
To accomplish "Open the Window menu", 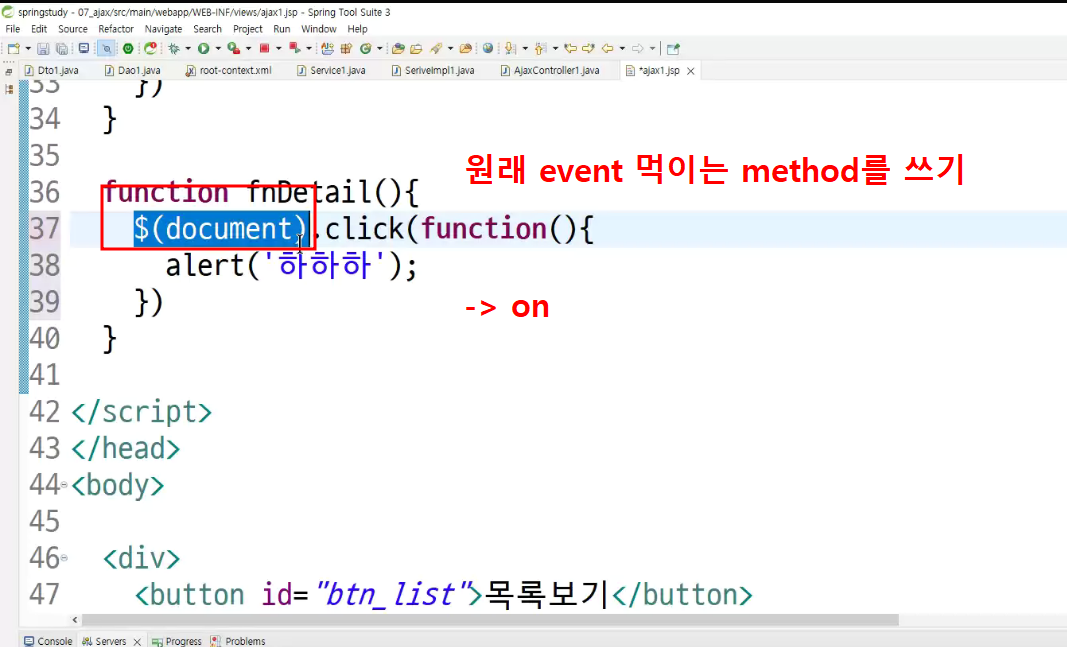I will (x=318, y=29).
